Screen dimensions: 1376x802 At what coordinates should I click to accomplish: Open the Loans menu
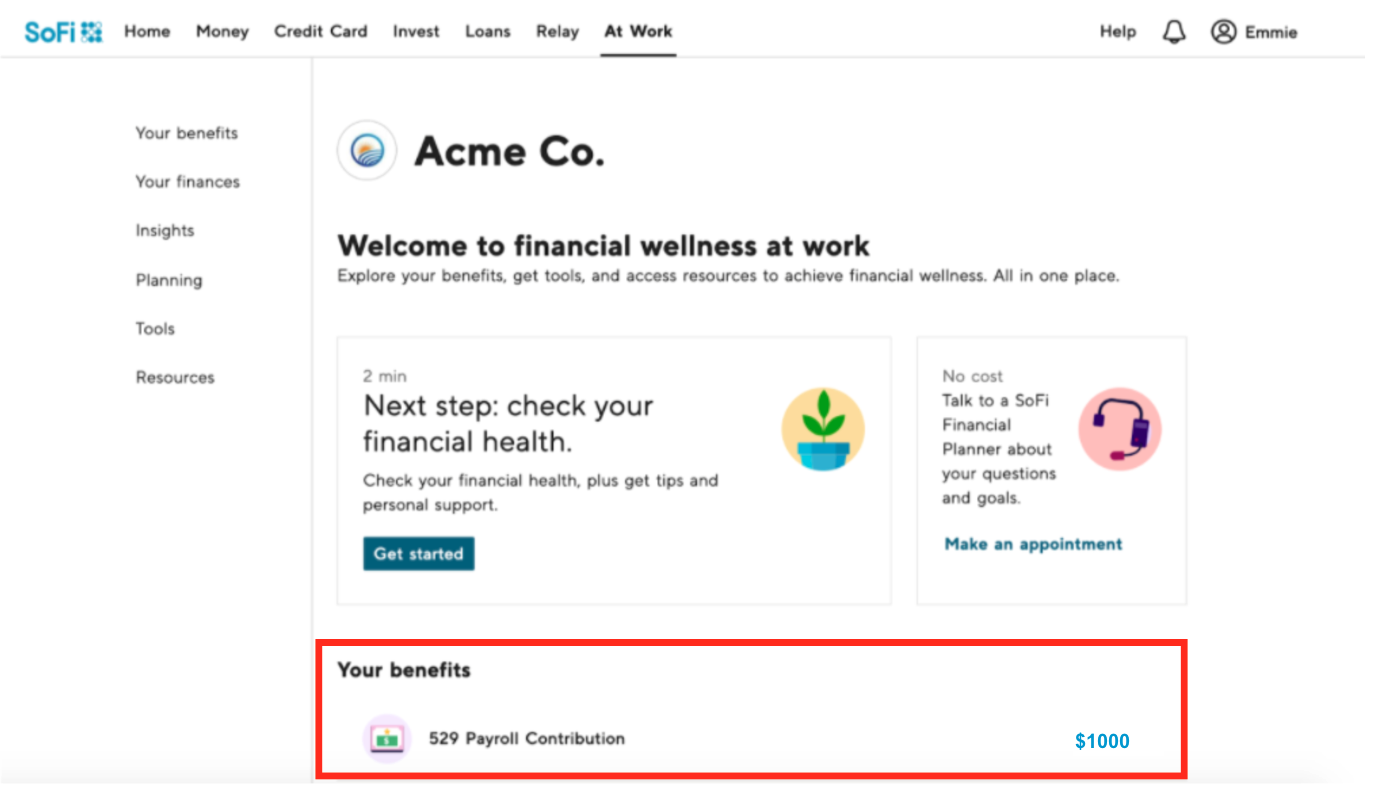pos(488,31)
